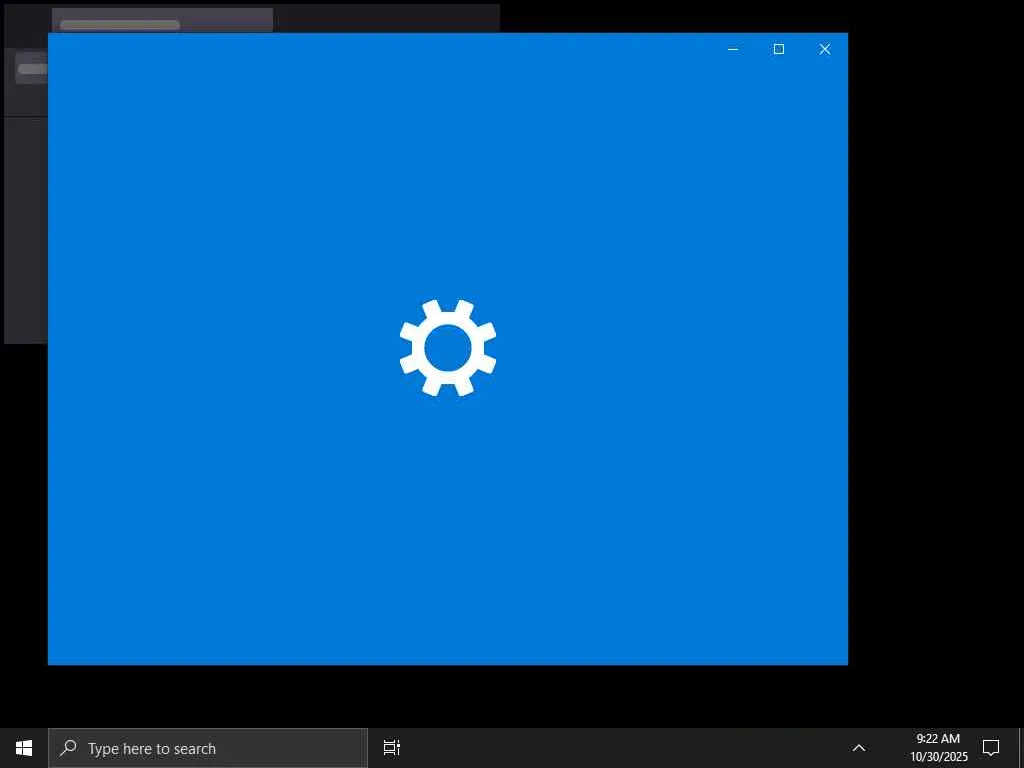The image size is (1024, 768).
Task: Maximize the Settings window
Action: 778,50
